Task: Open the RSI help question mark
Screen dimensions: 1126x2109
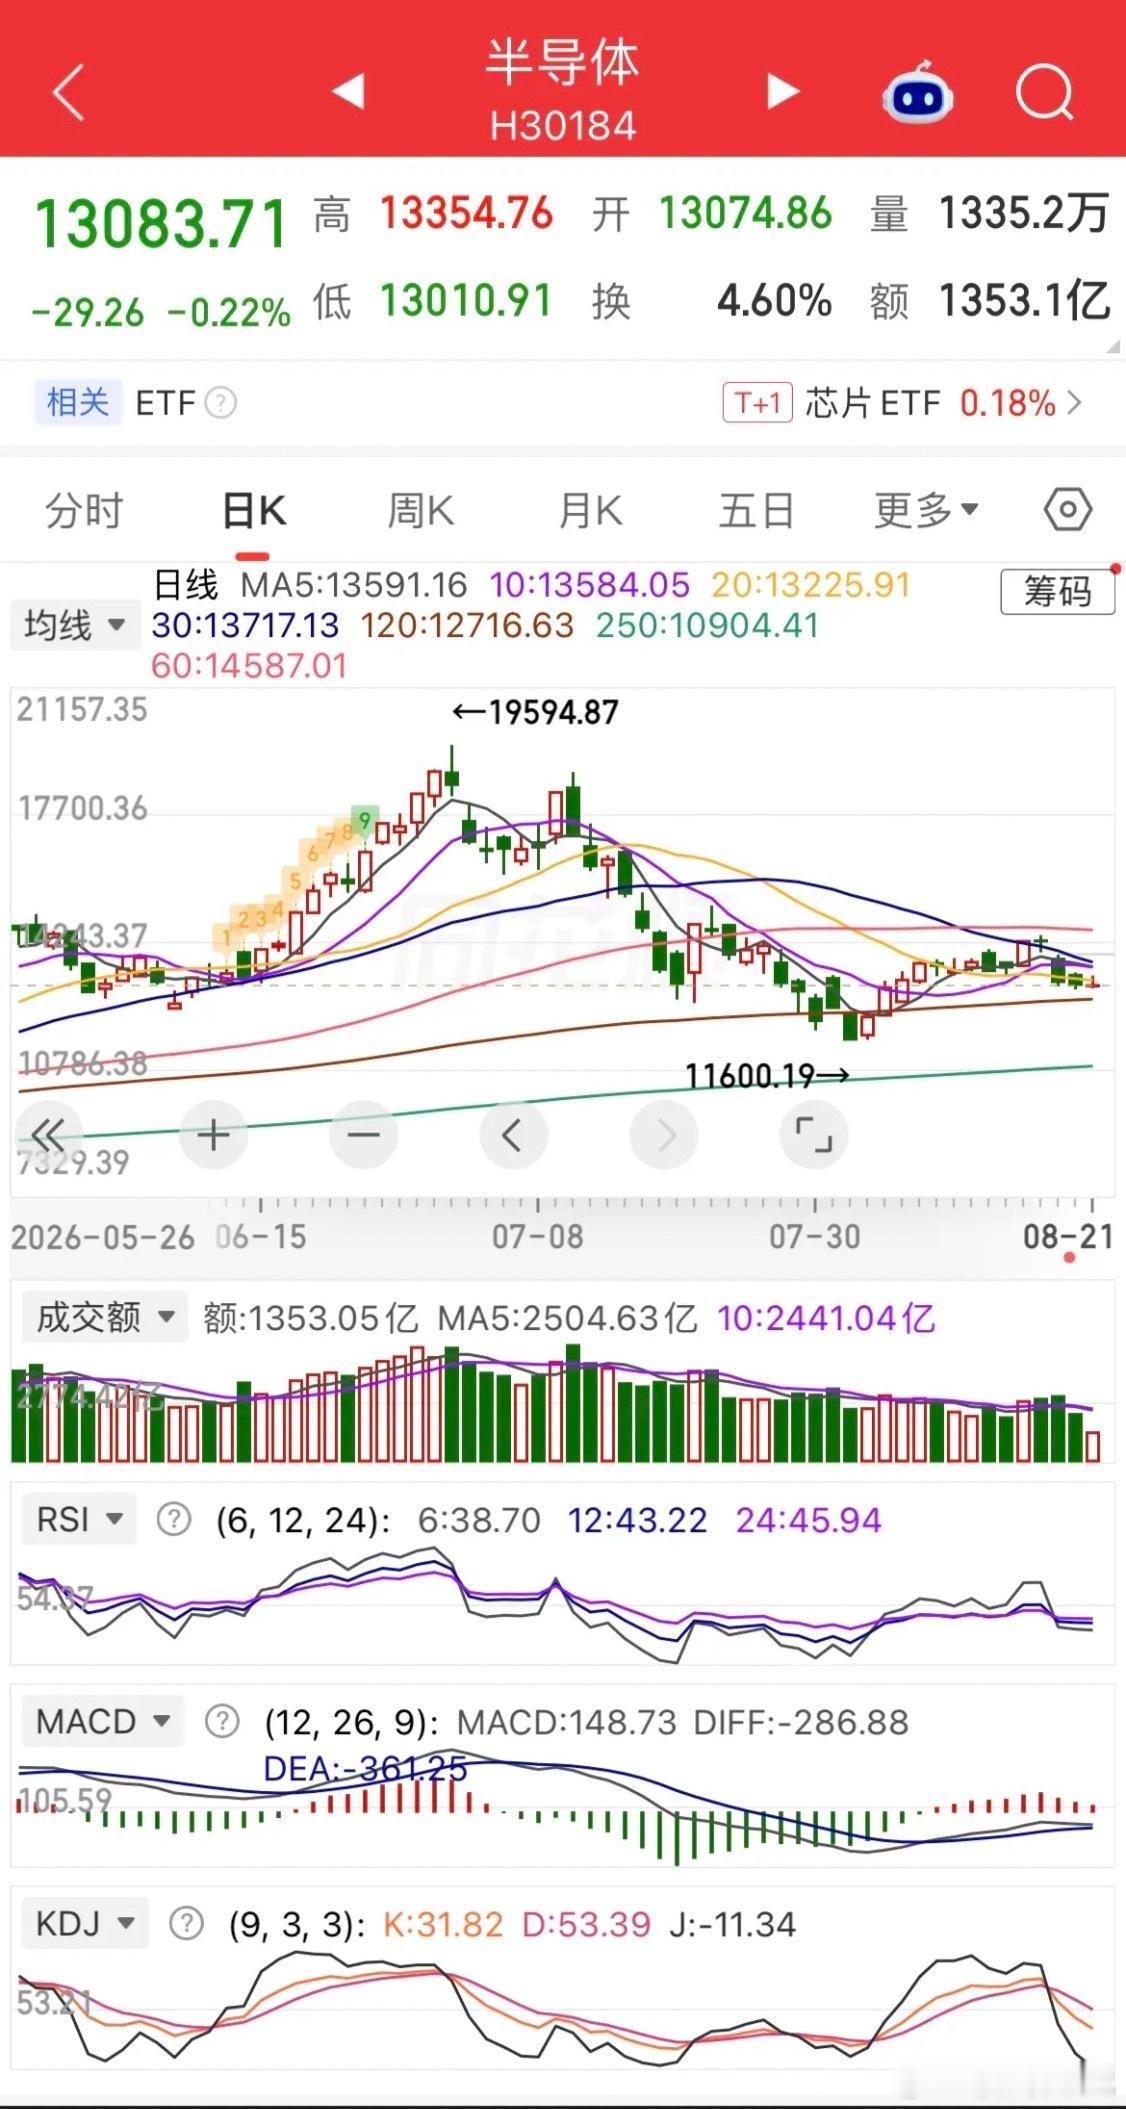Action: 174,1520
